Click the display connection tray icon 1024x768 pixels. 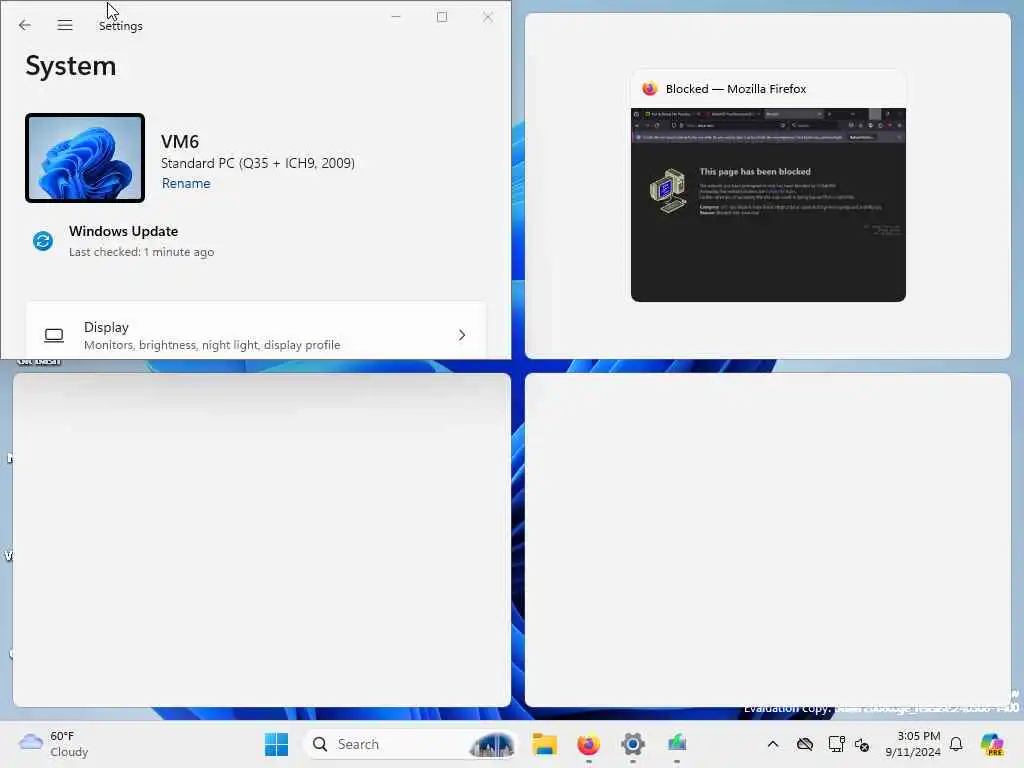click(837, 744)
